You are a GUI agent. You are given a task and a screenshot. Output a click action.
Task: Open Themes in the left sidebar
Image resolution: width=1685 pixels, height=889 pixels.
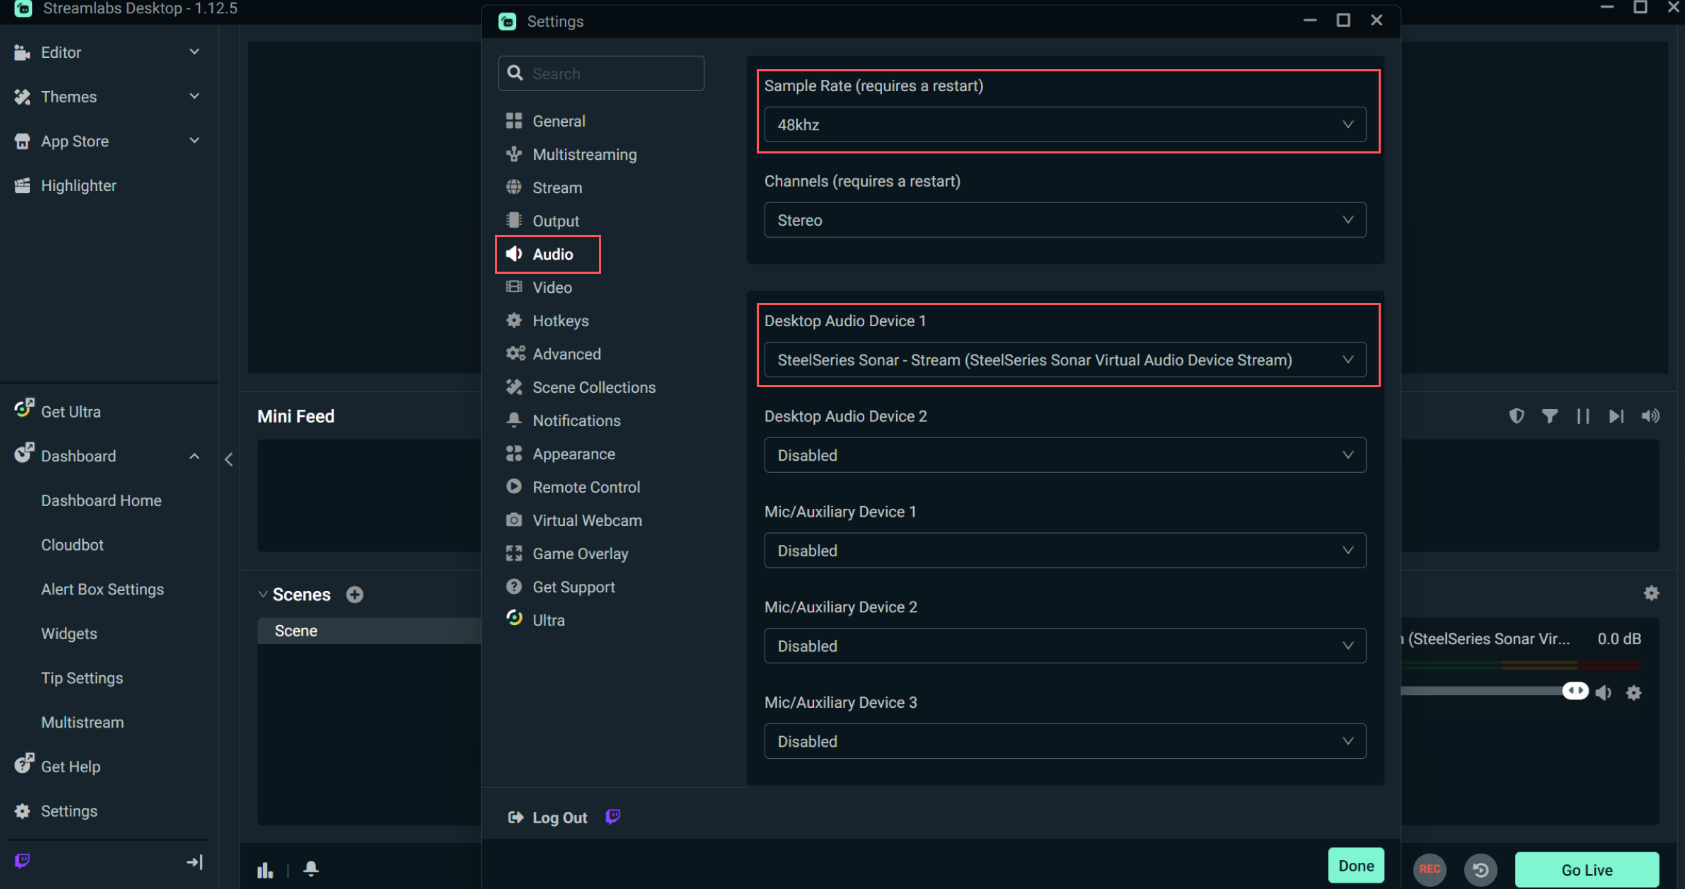click(69, 97)
